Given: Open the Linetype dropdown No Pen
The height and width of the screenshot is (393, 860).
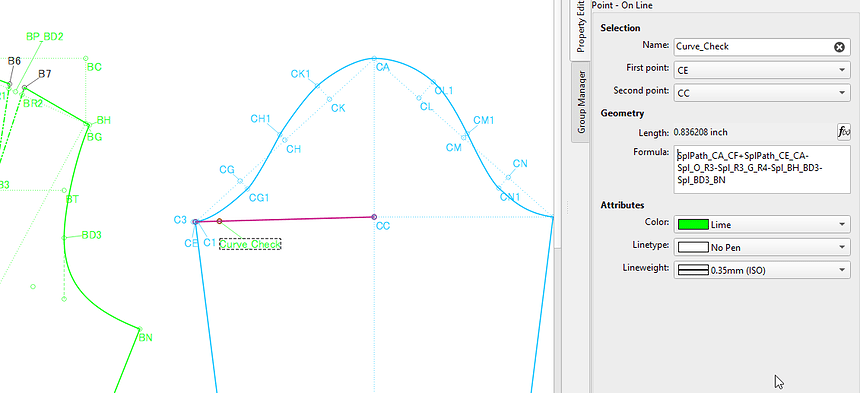Looking at the screenshot, I should tap(762, 247).
